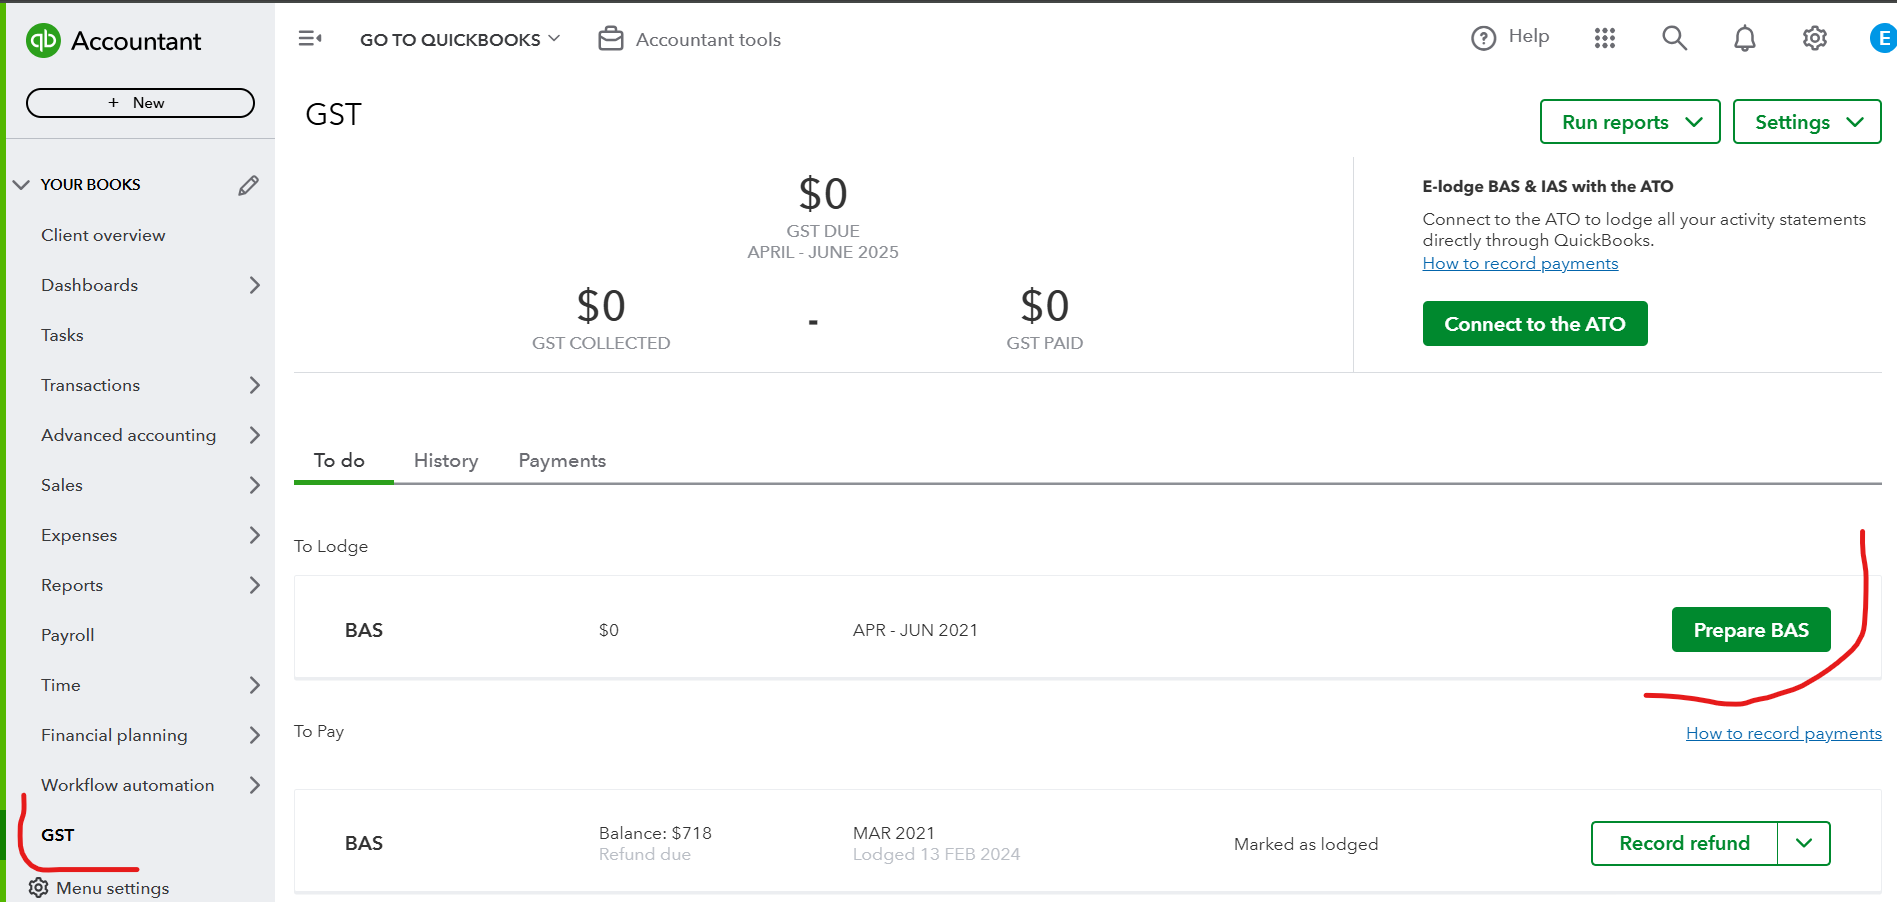Expand the Expenses submenu chevron

click(254, 535)
